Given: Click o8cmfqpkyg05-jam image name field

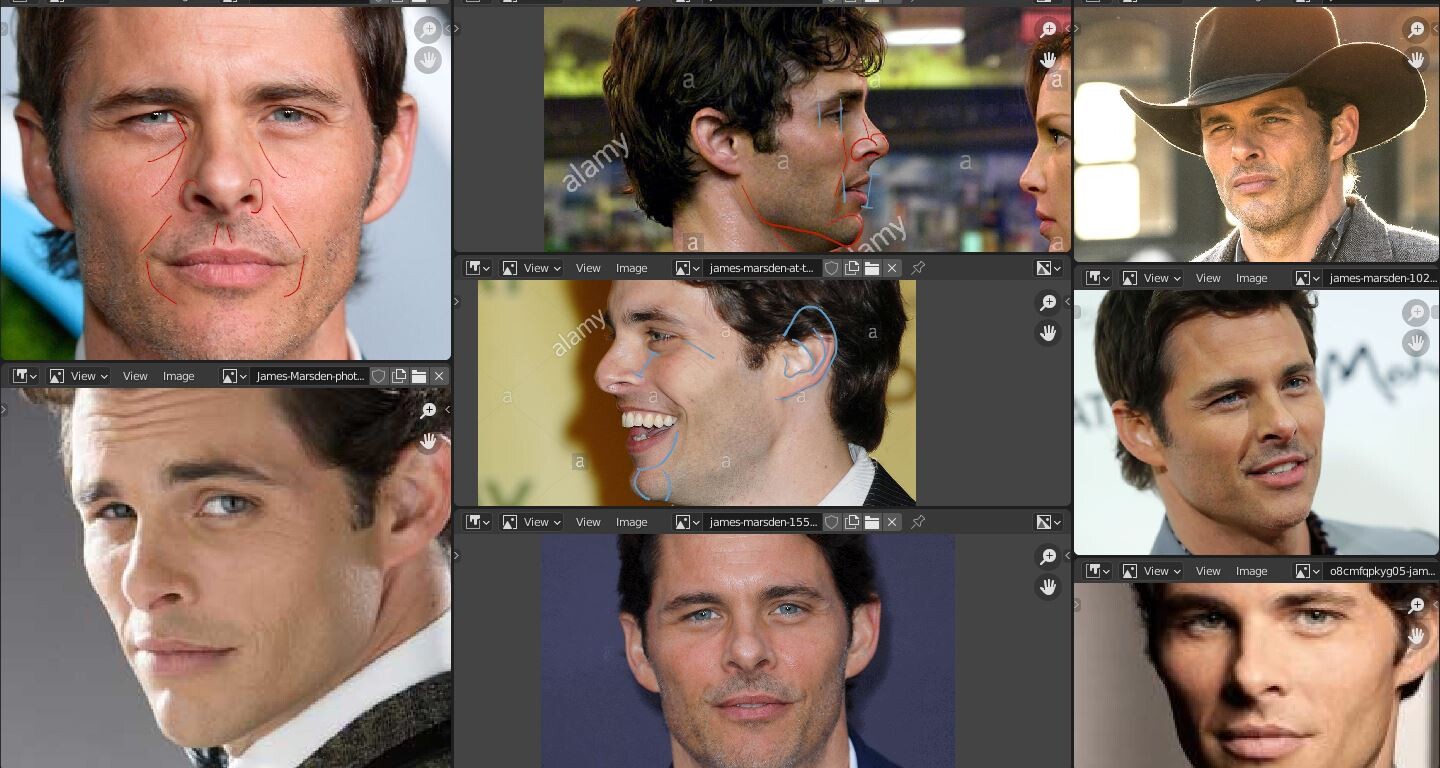Looking at the screenshot, I should [1381, 571].
